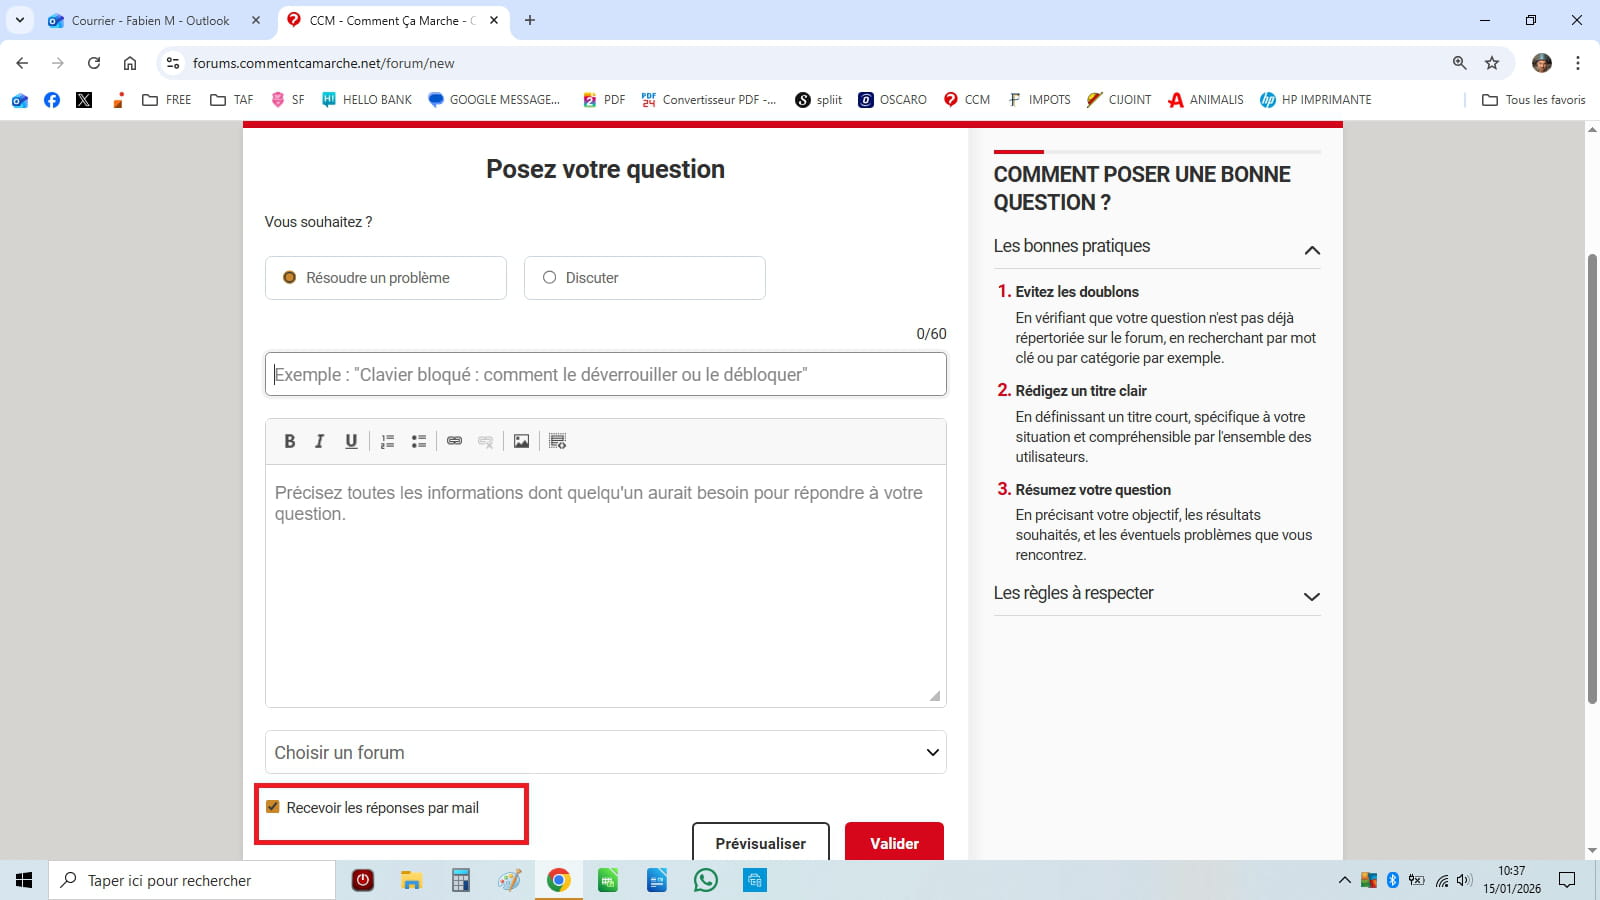Click the Prévisualiser button

tap(760, 842)
